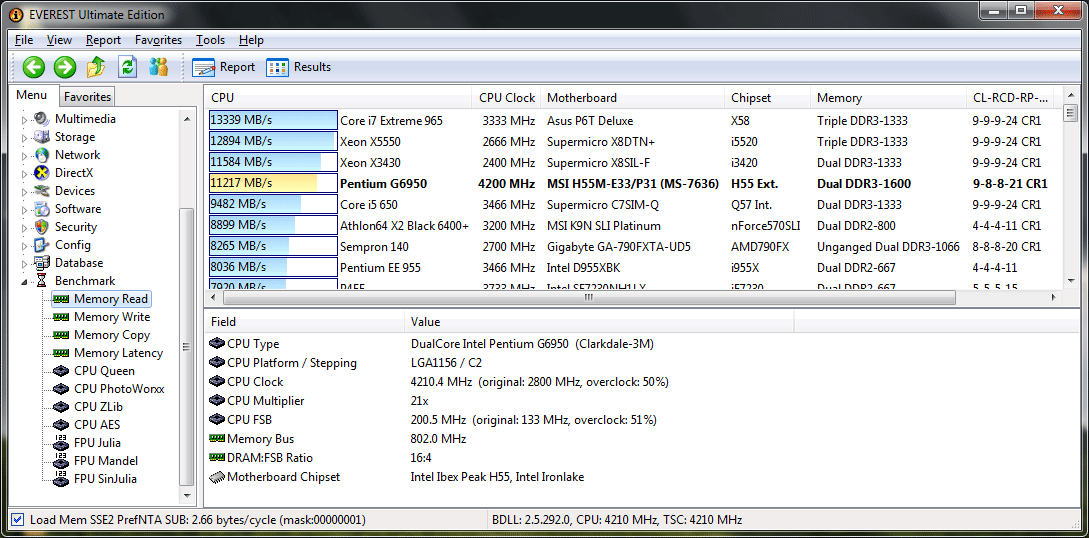Image resolution: width=1089 pixels, height=538 pixels.
Task: Open the File menu
Action: pyautogui.click(x=24, y=40)
